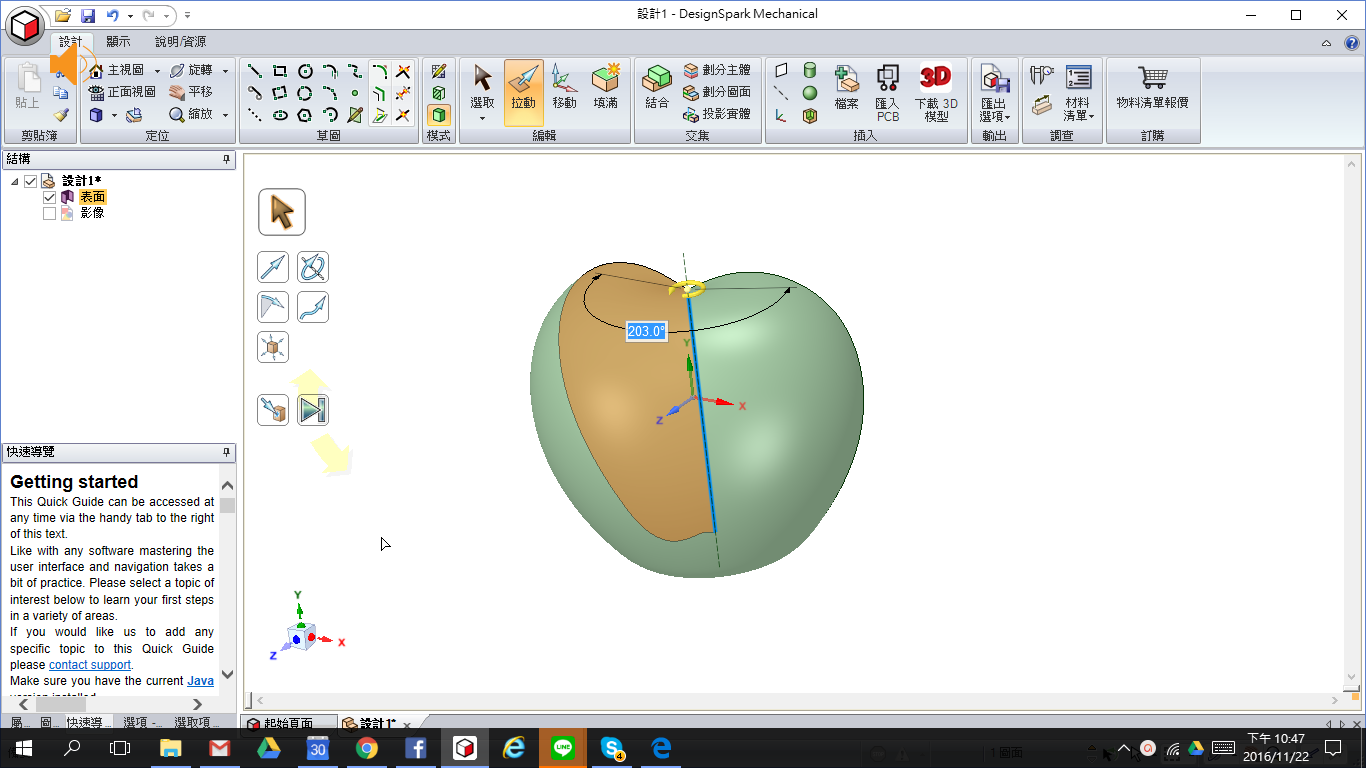Image resolution: width=1366 pixels, height=768 pixels.
Task: Open the 結合 (Combine) tool
Action: pyautogui.click(x=657, y=87)
